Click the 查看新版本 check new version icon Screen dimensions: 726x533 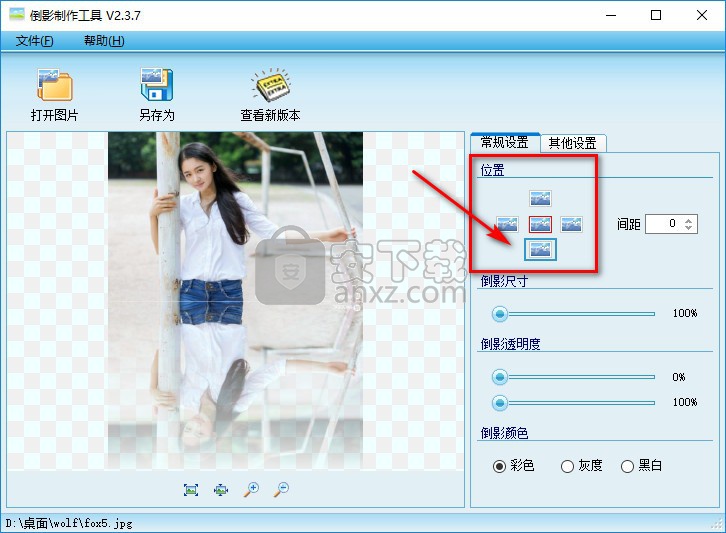(x=270, y=85)
